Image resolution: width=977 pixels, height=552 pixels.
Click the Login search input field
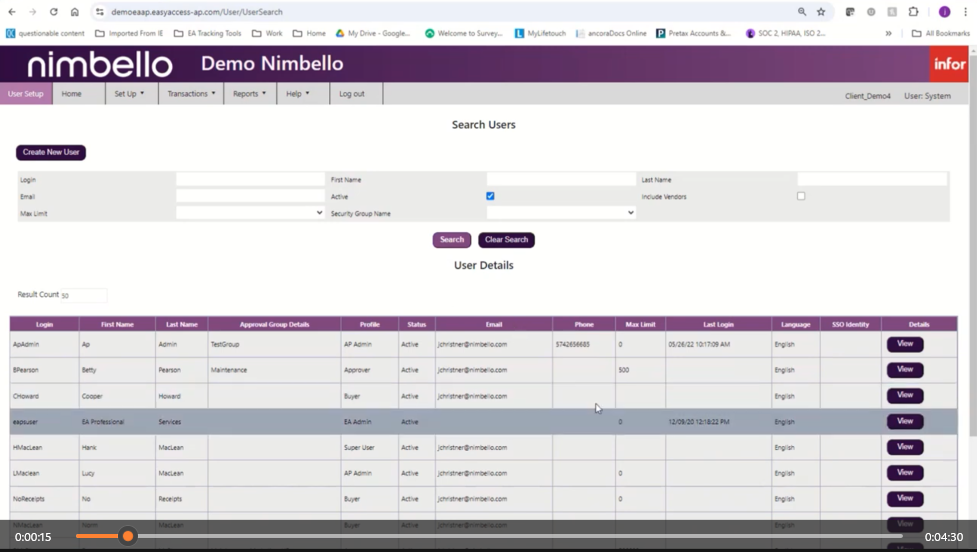[250, 179]
